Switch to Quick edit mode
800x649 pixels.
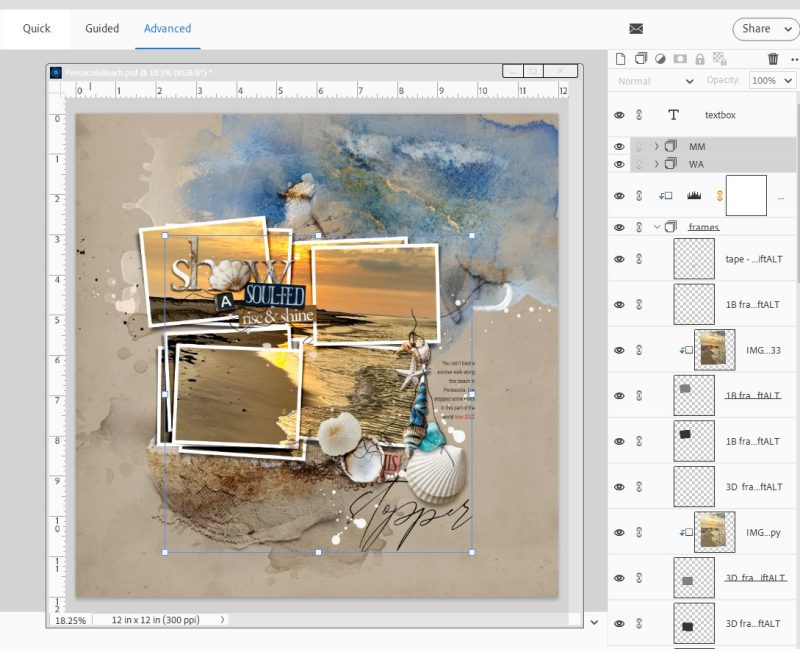[x=36, y=29]
